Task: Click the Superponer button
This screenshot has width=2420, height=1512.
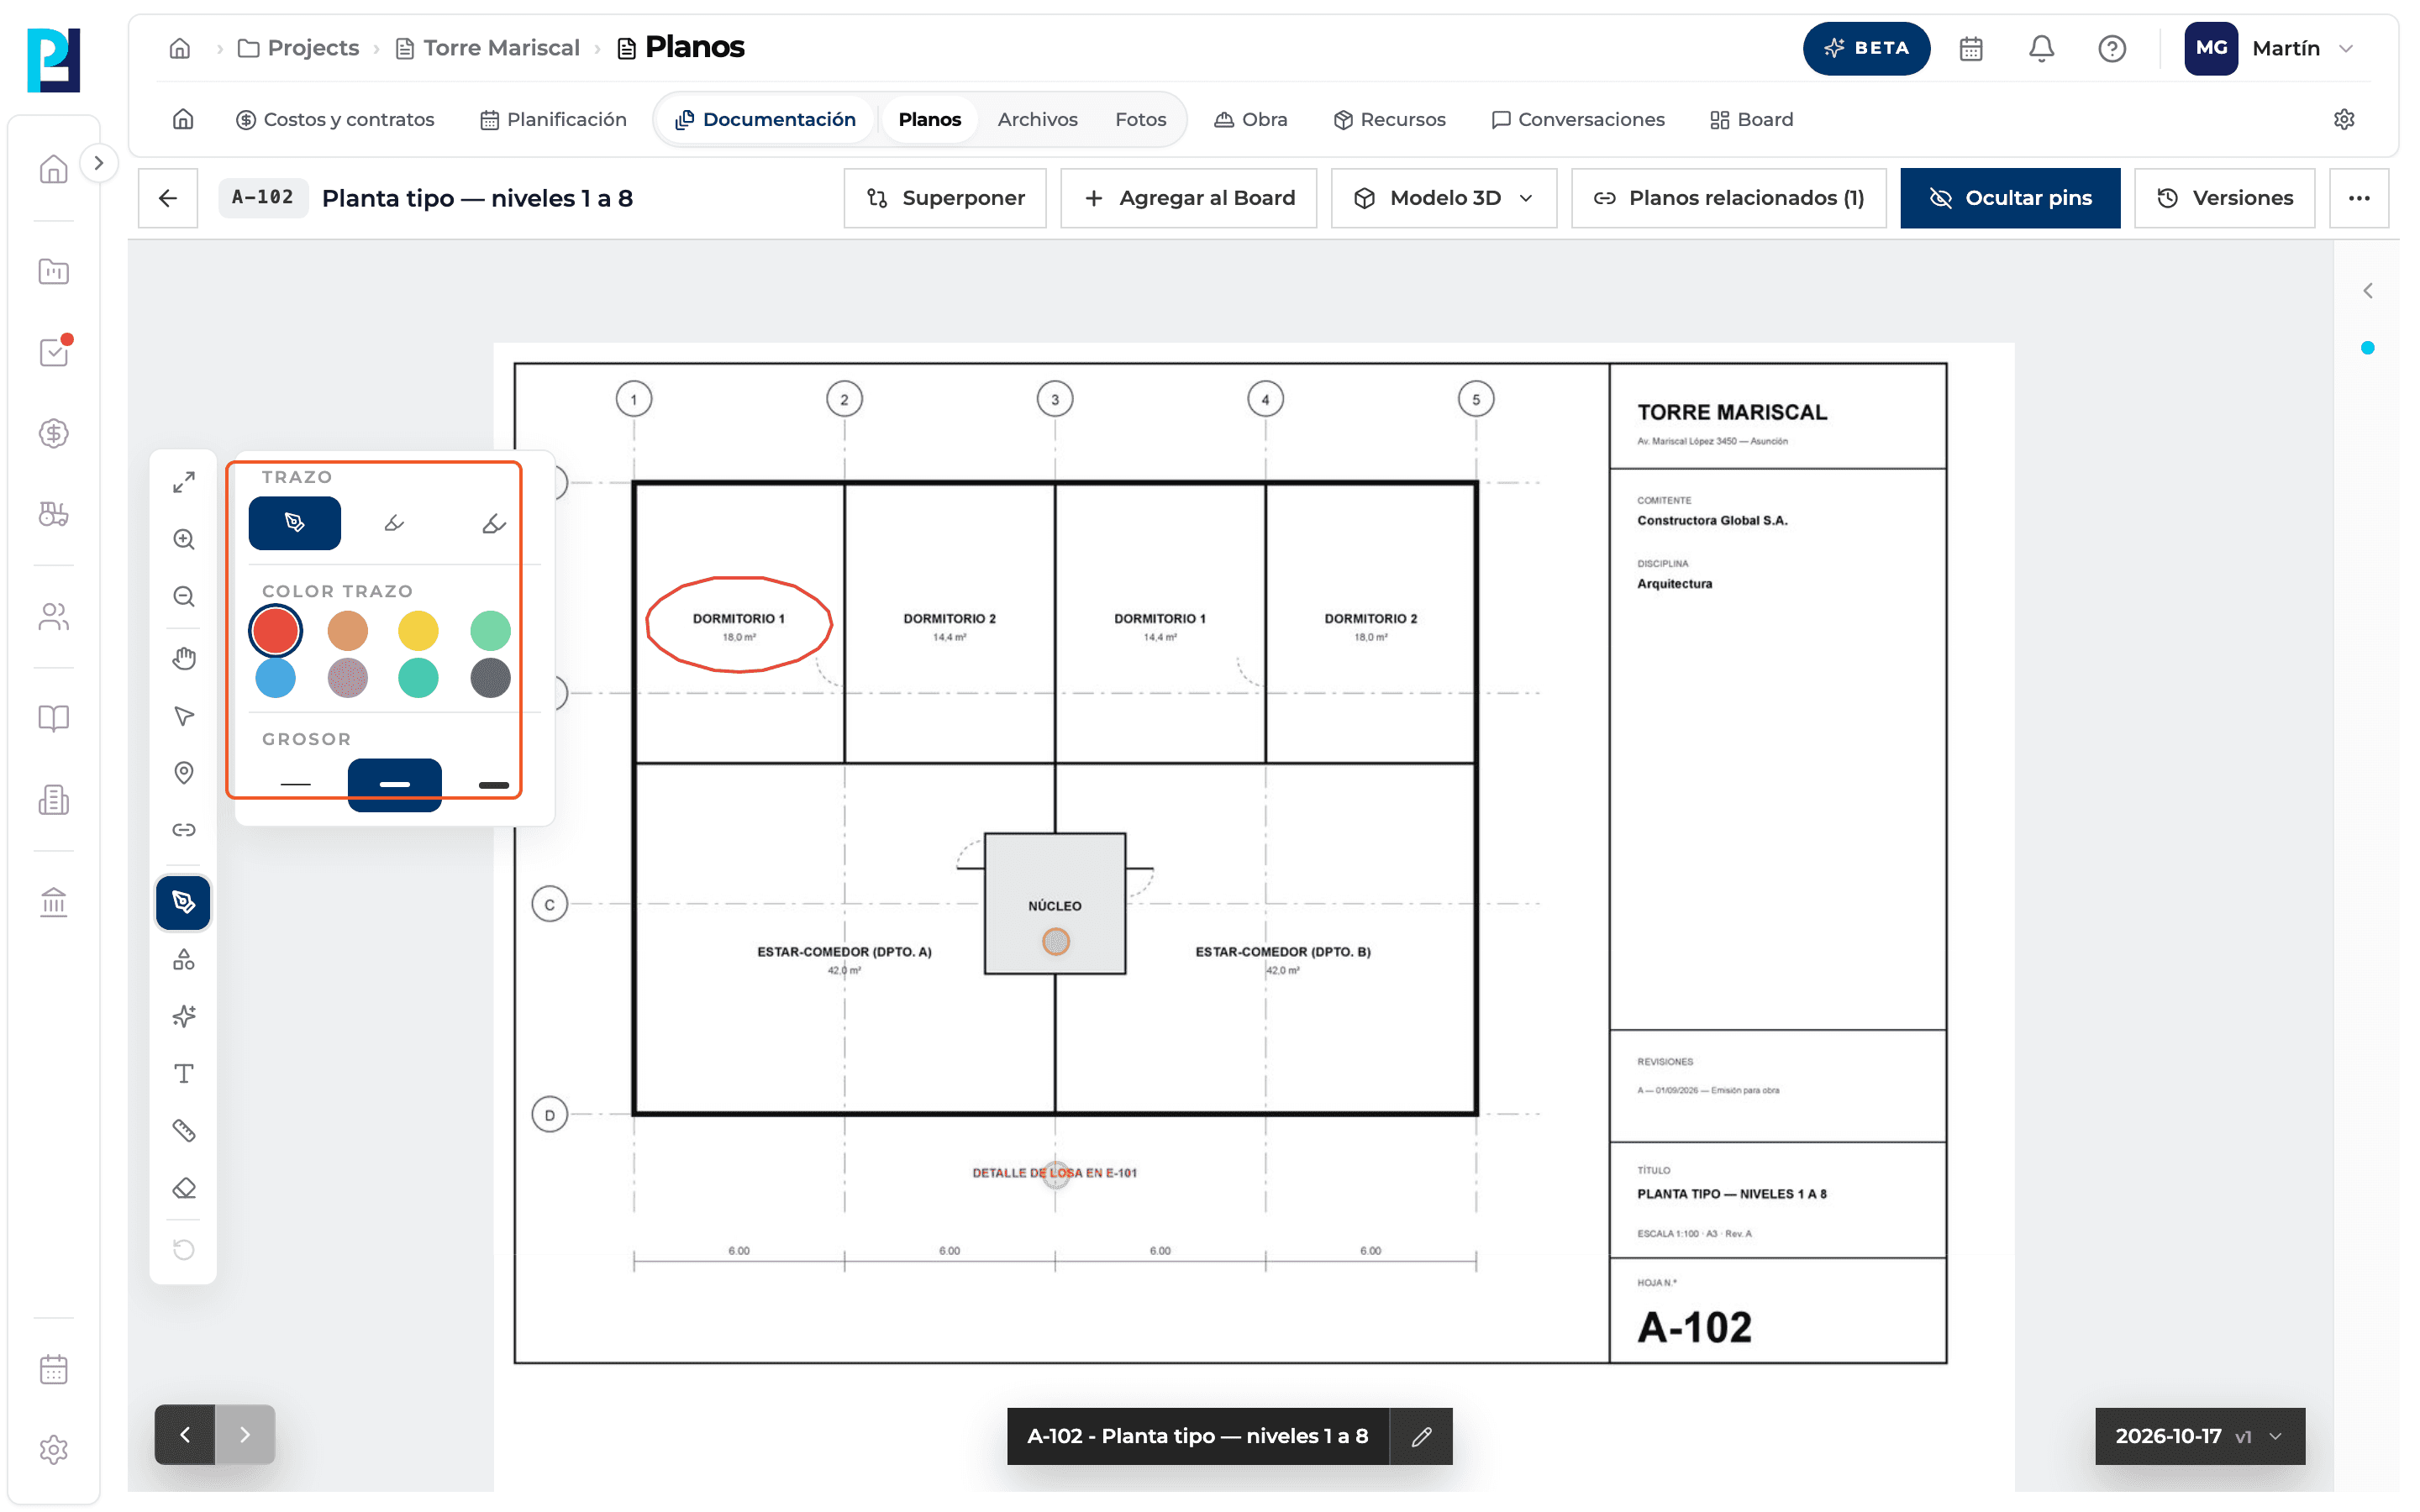Action: click(x=945, y=198)
